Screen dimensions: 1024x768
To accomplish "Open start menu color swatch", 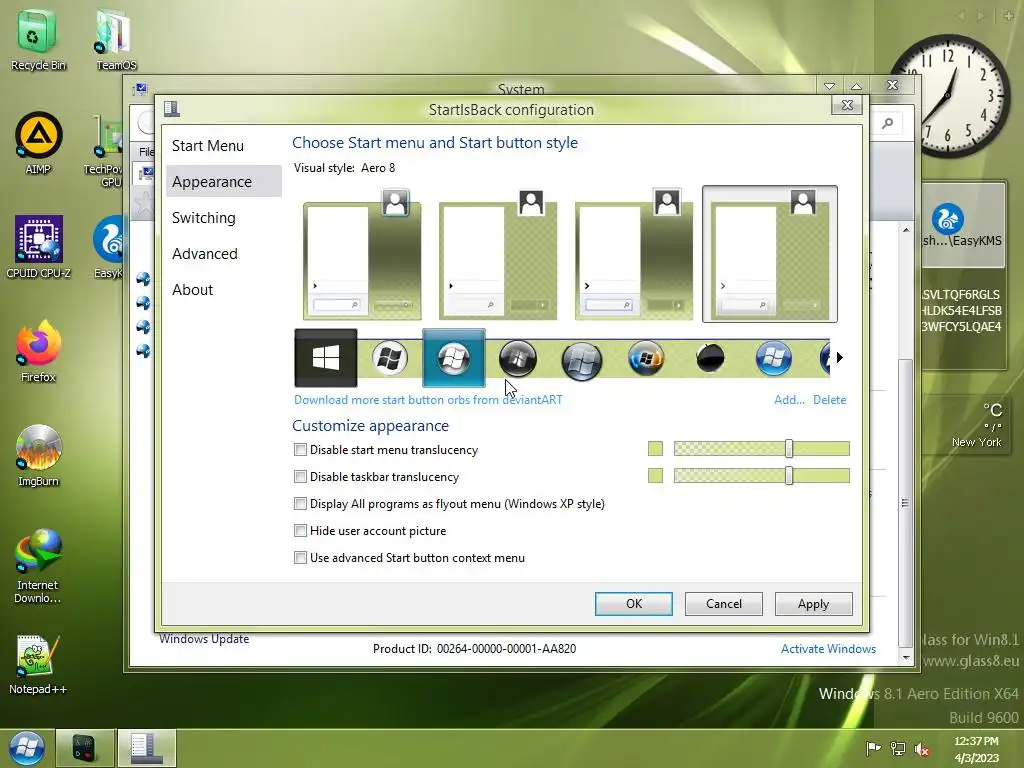I will tap(655, 449).
